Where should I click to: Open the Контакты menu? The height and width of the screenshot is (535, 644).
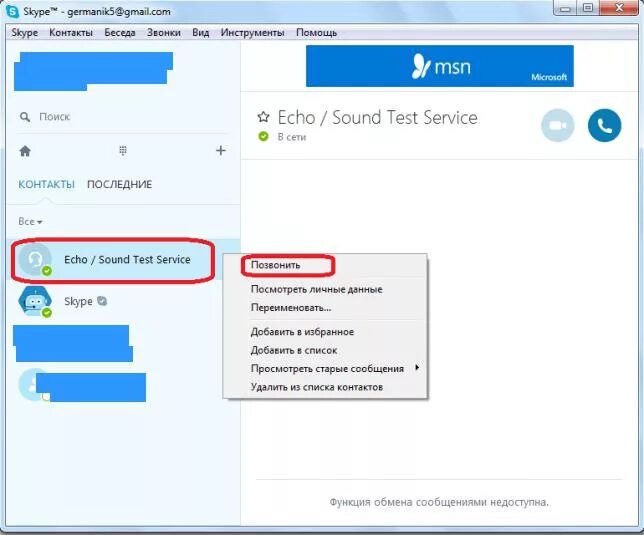pyautogui.click(x=71, y=32)
